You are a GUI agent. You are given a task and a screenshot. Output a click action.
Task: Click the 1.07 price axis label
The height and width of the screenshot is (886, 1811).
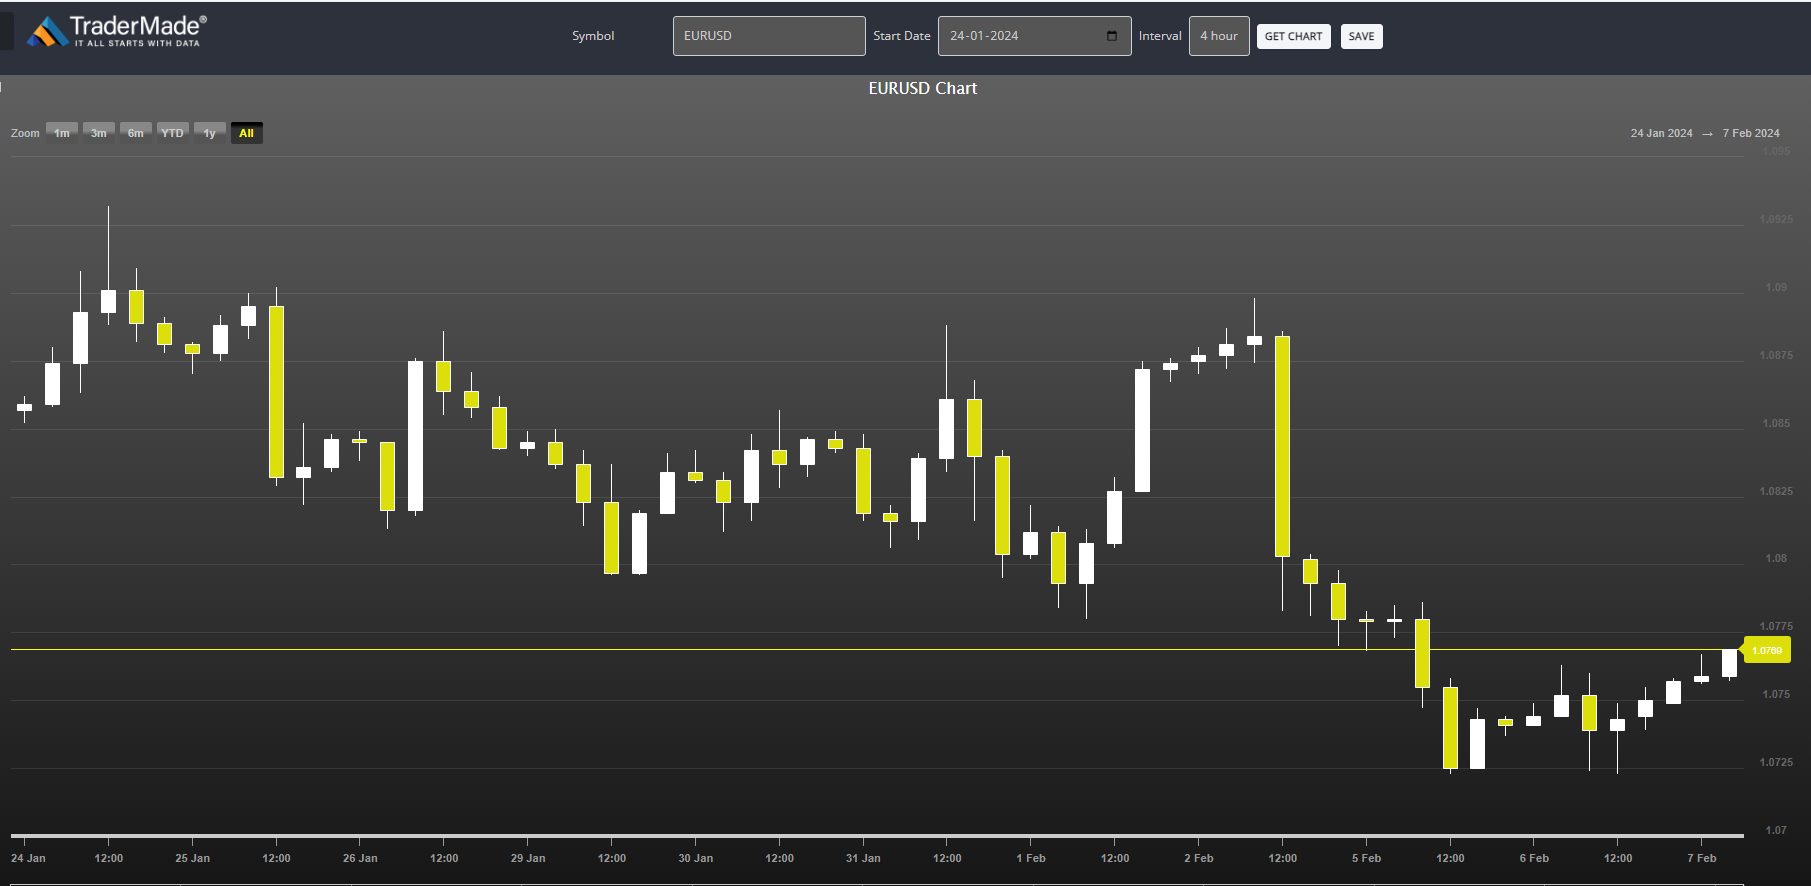click(x=1776, y=830)
